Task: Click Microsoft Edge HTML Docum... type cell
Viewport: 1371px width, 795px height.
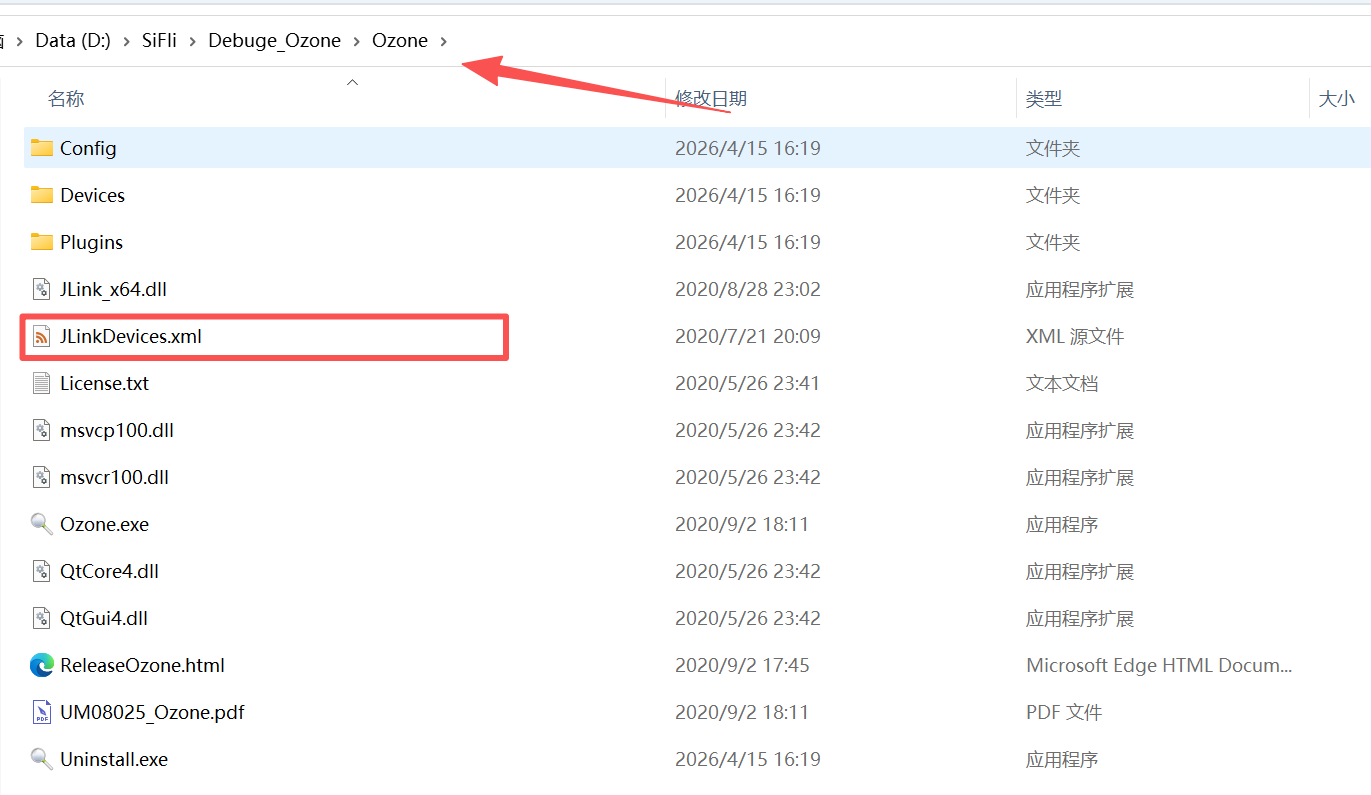Action: (1159, 665)
